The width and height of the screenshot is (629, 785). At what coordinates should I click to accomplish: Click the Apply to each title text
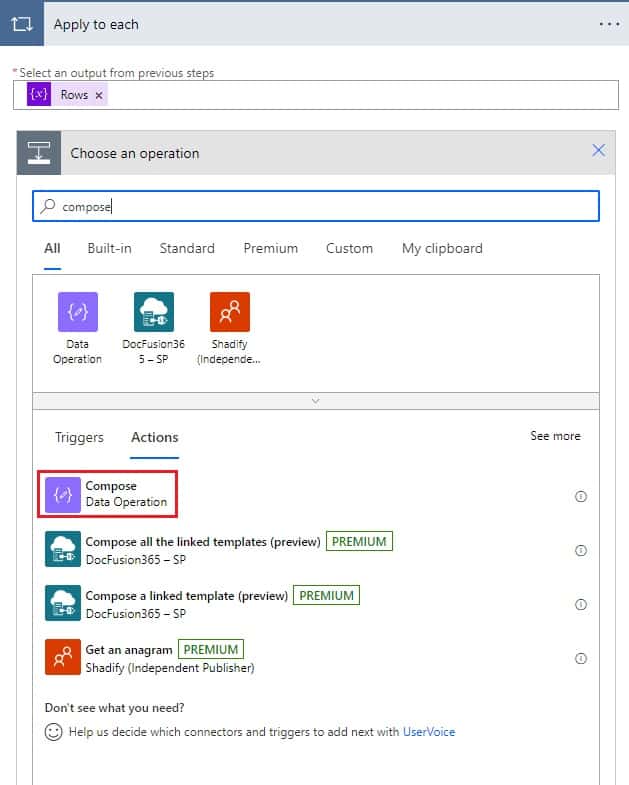tap(96, 25)
